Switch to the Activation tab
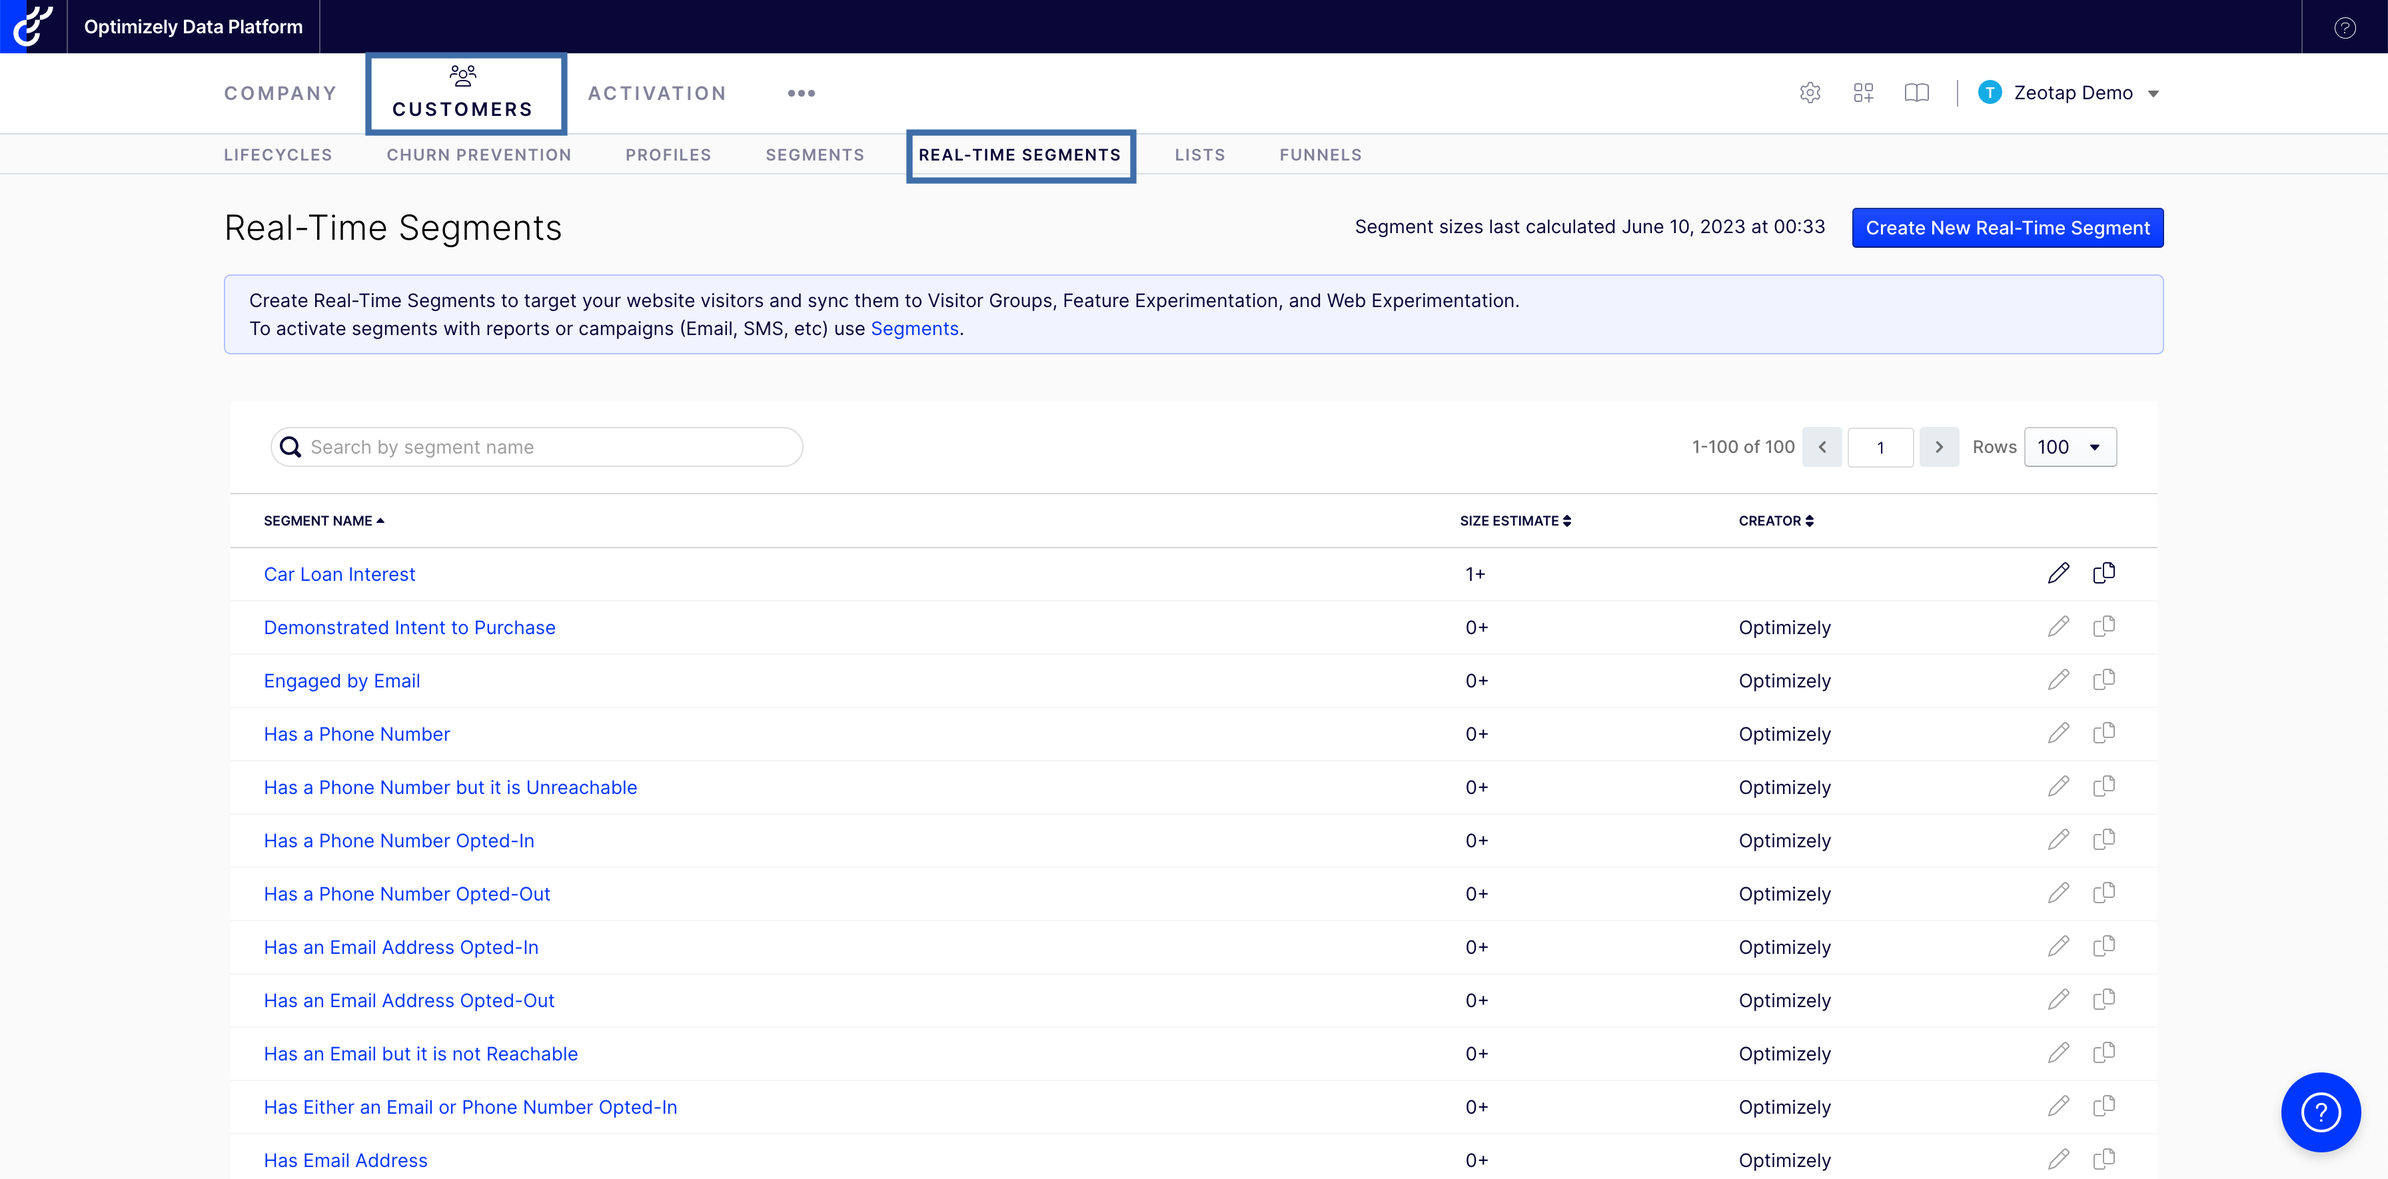 click(657, 93)
